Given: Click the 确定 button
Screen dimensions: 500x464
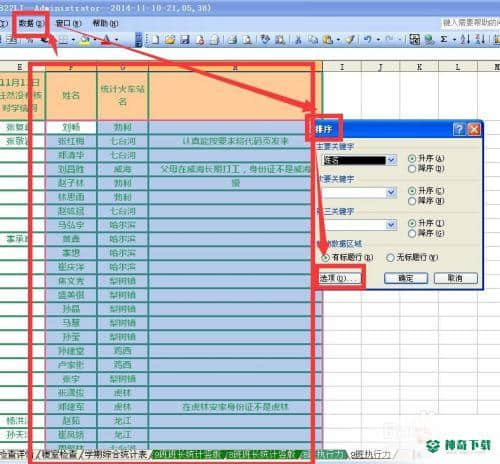Looking at the screenshot, I should click(x=406, y=278).
